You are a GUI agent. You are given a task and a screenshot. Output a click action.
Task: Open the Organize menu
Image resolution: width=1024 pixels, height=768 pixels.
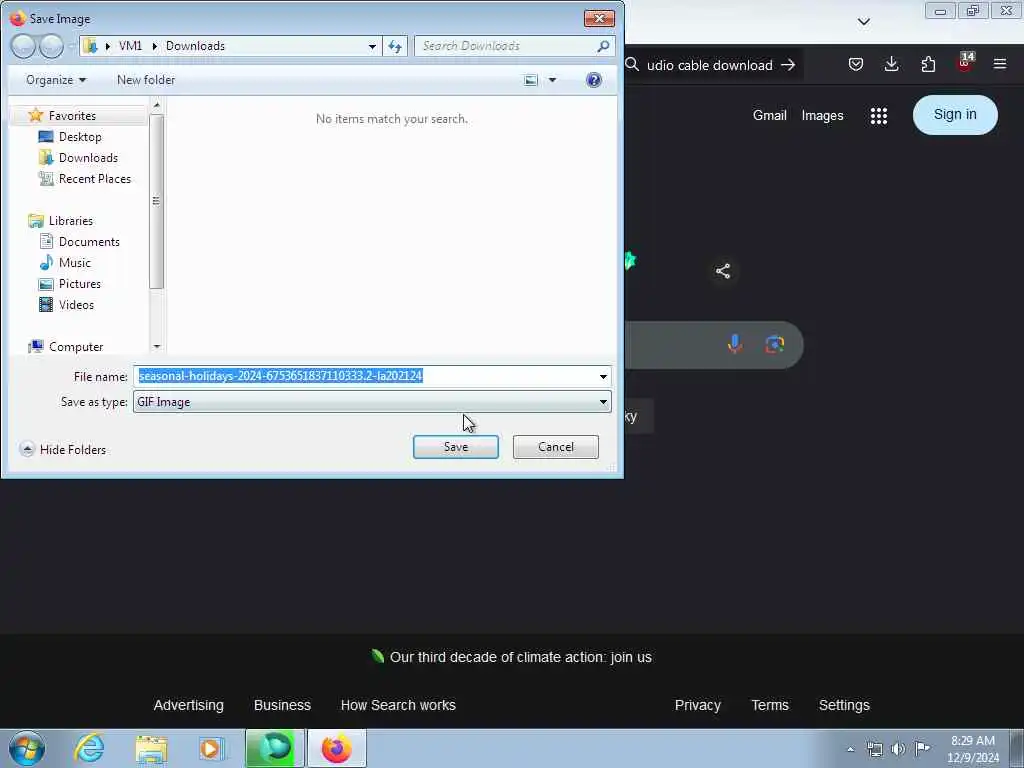click(56, 80)
